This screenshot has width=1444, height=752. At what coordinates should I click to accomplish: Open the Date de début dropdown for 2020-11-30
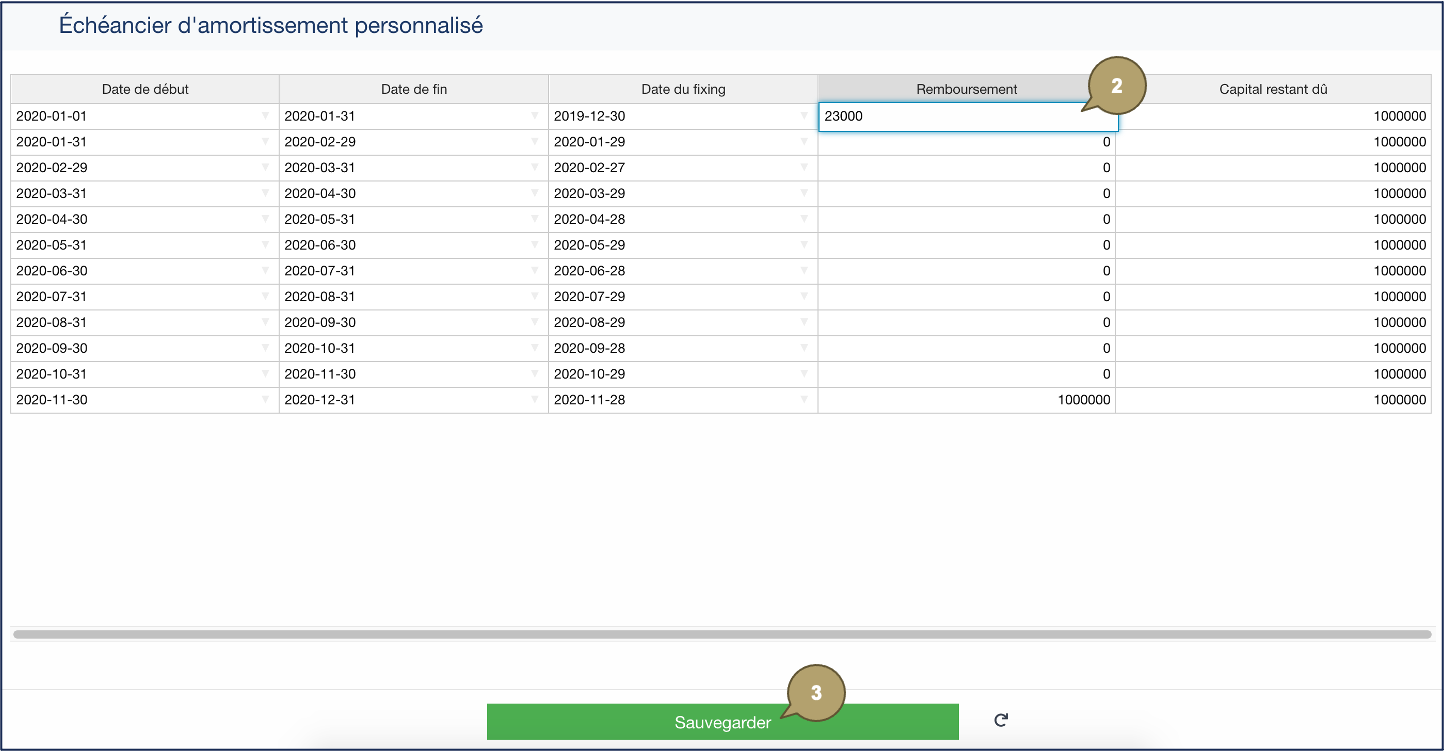tap(266, 399)
